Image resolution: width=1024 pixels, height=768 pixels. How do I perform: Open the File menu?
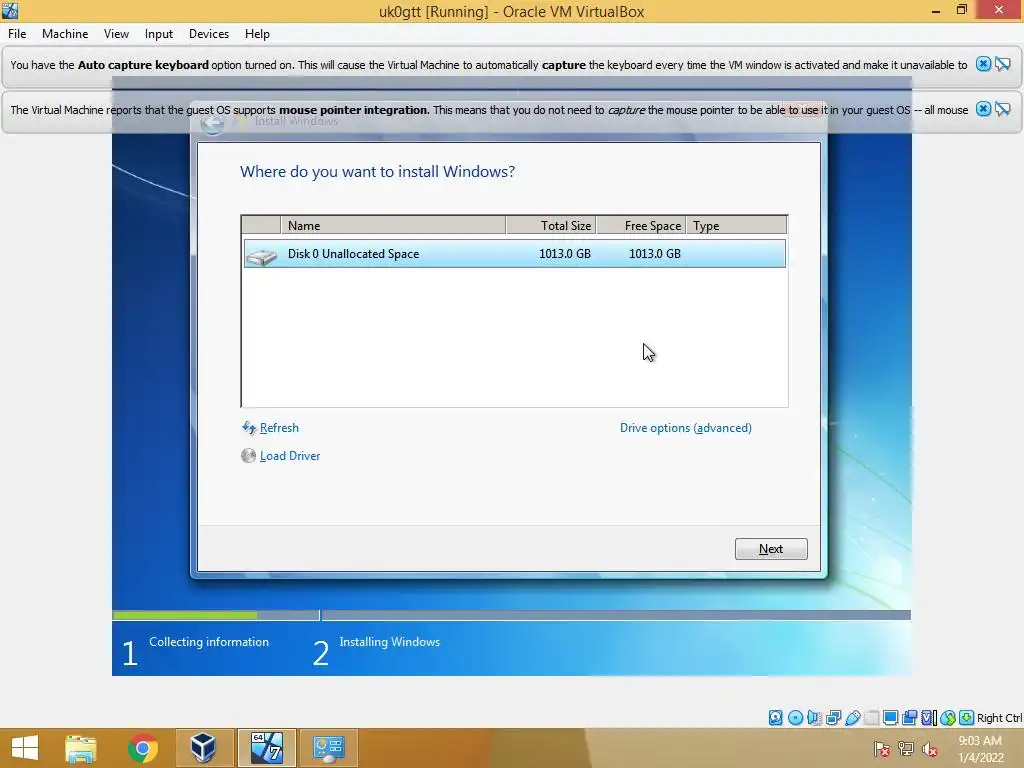click(x=17, y=34)
